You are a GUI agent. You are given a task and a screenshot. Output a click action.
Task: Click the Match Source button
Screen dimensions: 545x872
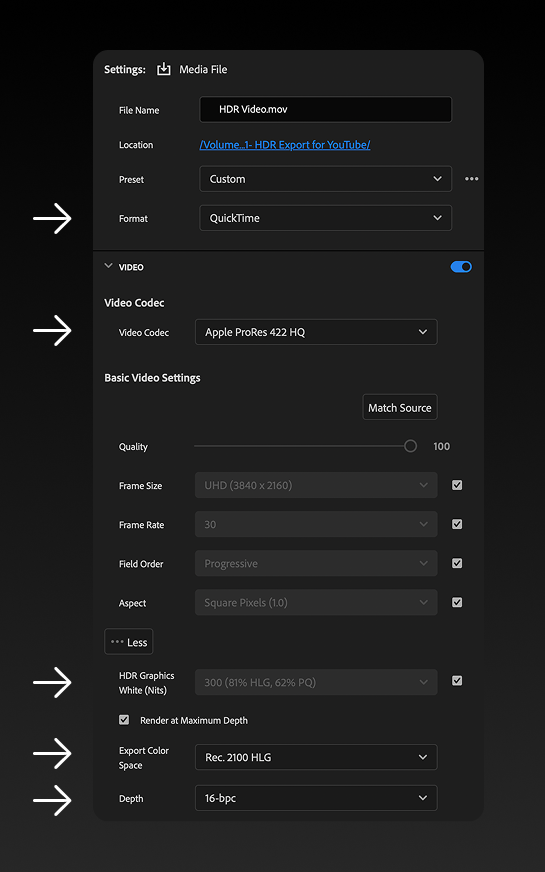pyautogui.click(x=400, y=408)
